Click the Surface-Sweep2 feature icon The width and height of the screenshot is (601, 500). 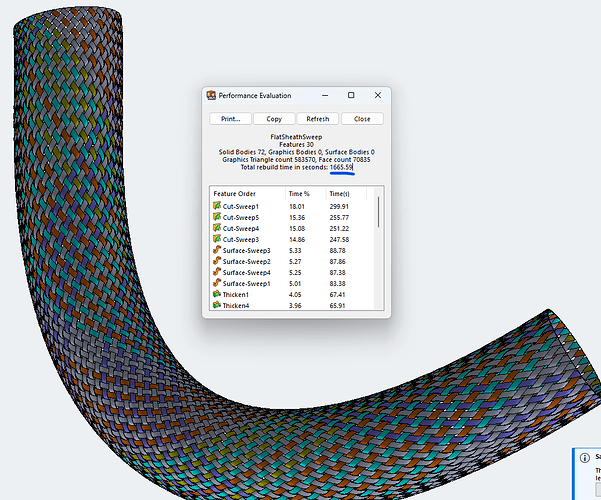click(217, 262)
